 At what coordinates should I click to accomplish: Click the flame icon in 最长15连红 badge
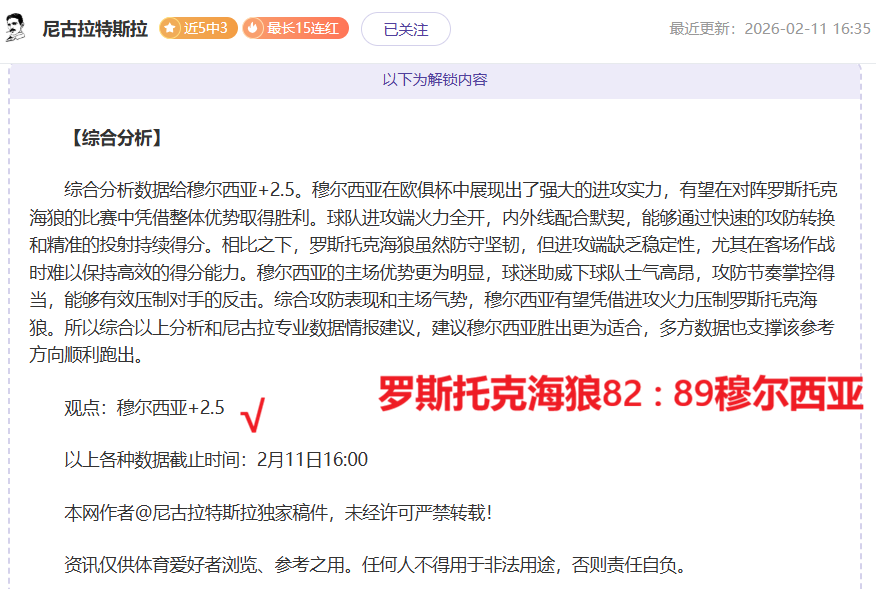tap(253, 29)
